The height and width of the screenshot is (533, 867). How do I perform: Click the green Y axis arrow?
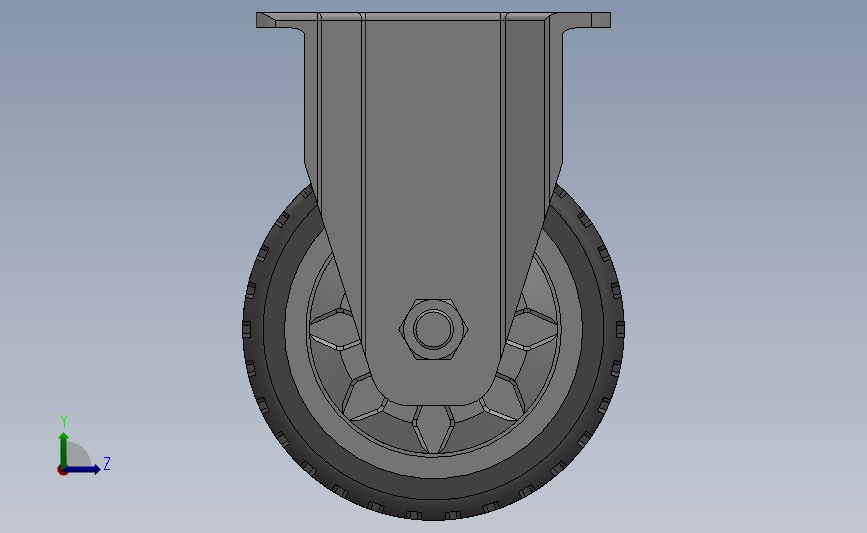(x=64, y=449)
